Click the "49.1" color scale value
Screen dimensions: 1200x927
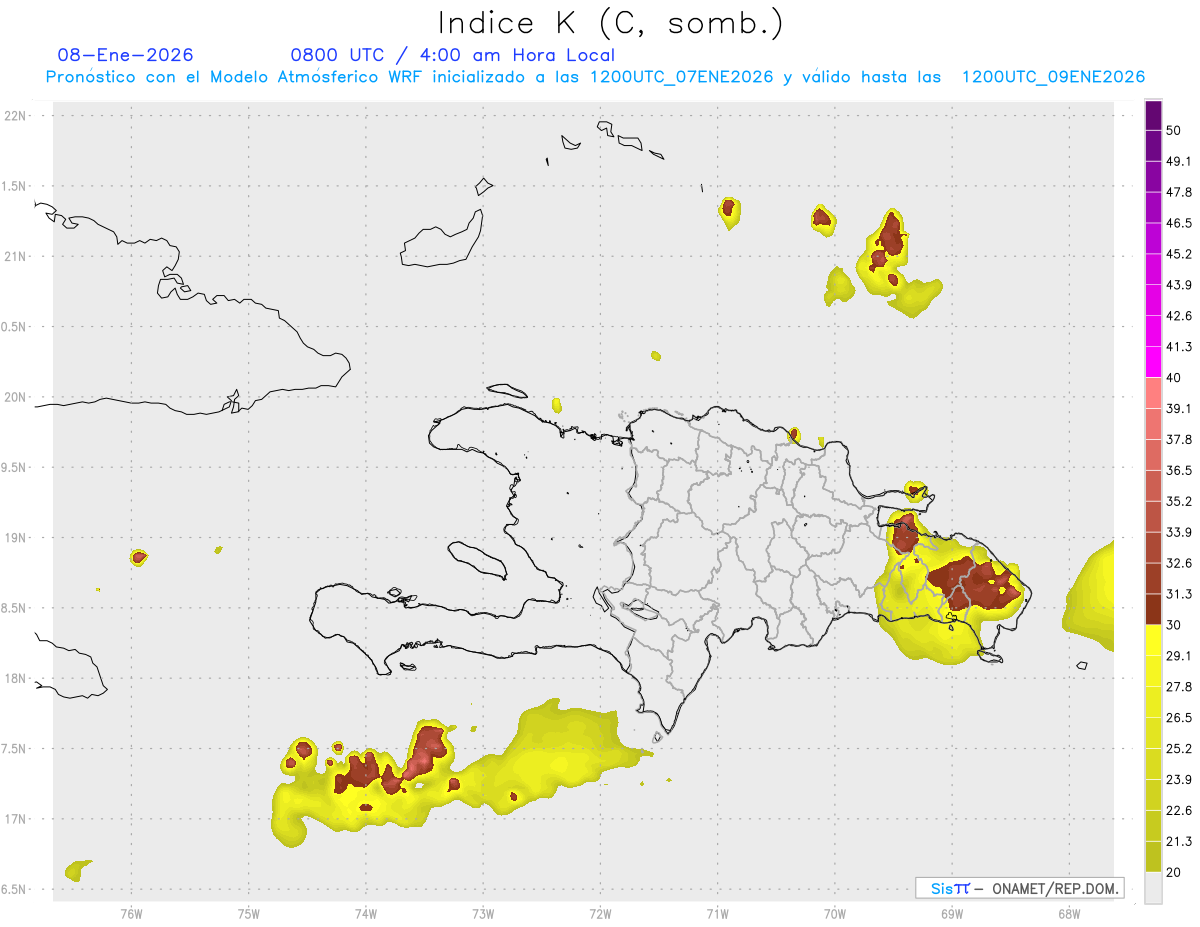(x=1179, y=161)
